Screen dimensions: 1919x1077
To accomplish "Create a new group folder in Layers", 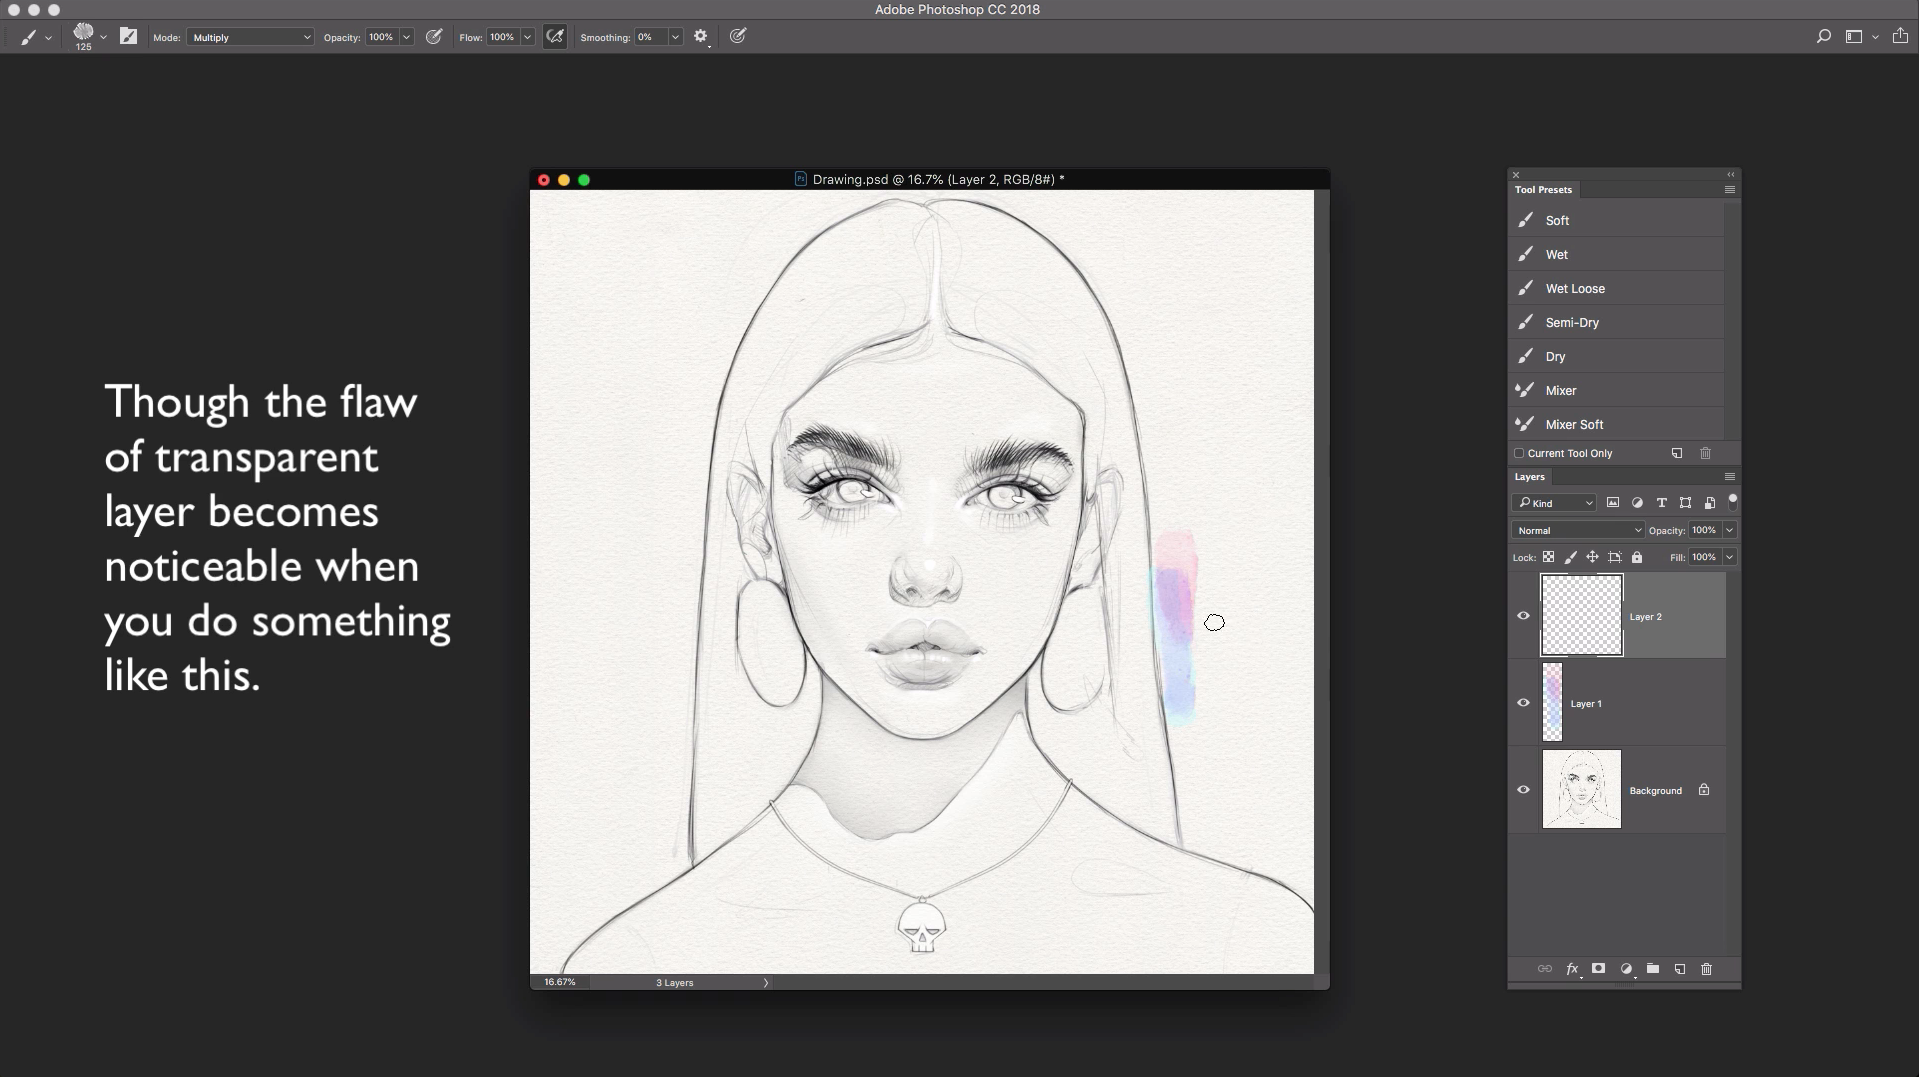I will [1653, 969].
